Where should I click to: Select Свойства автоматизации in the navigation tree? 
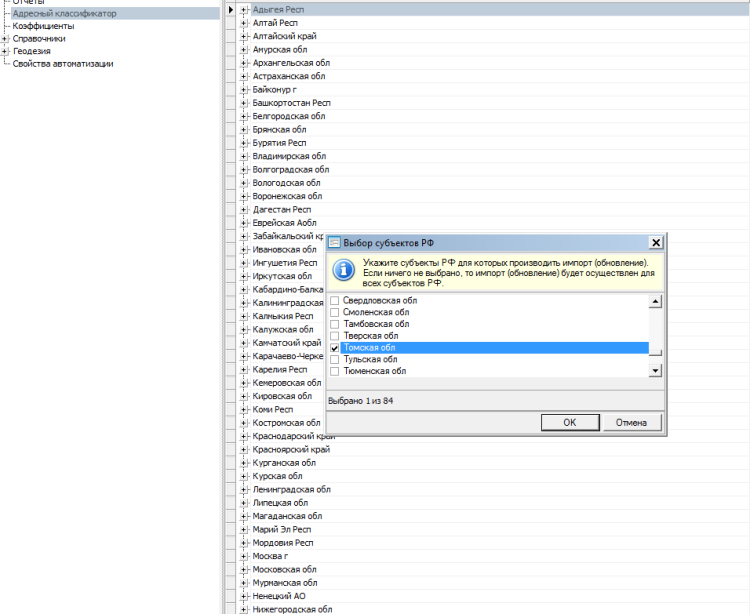(63, 63)
